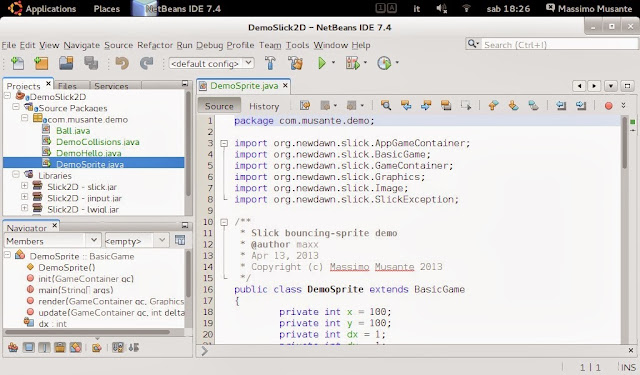Select the Source view button
The image size is (640, 375).
[x=219, y=106]
